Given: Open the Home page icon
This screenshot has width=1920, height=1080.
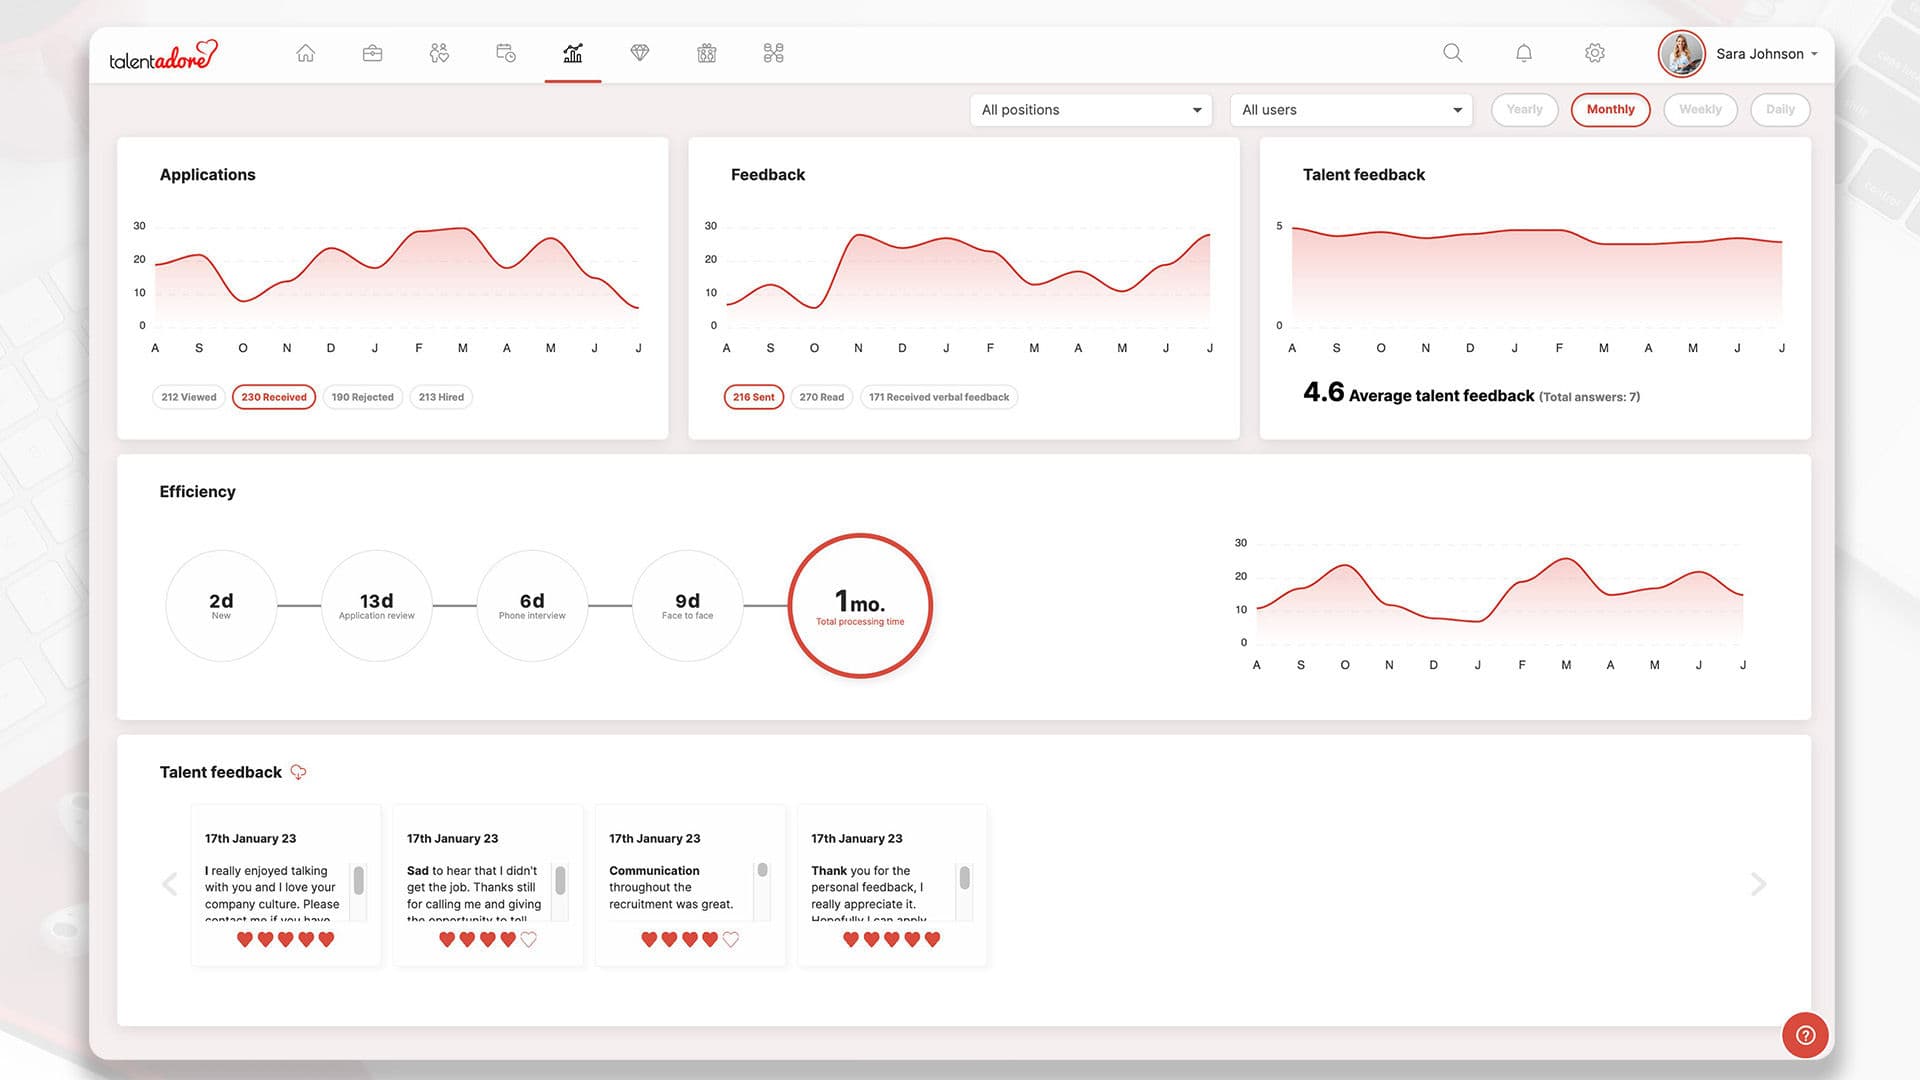Looking at the screenshot, I should coord(306,53).
